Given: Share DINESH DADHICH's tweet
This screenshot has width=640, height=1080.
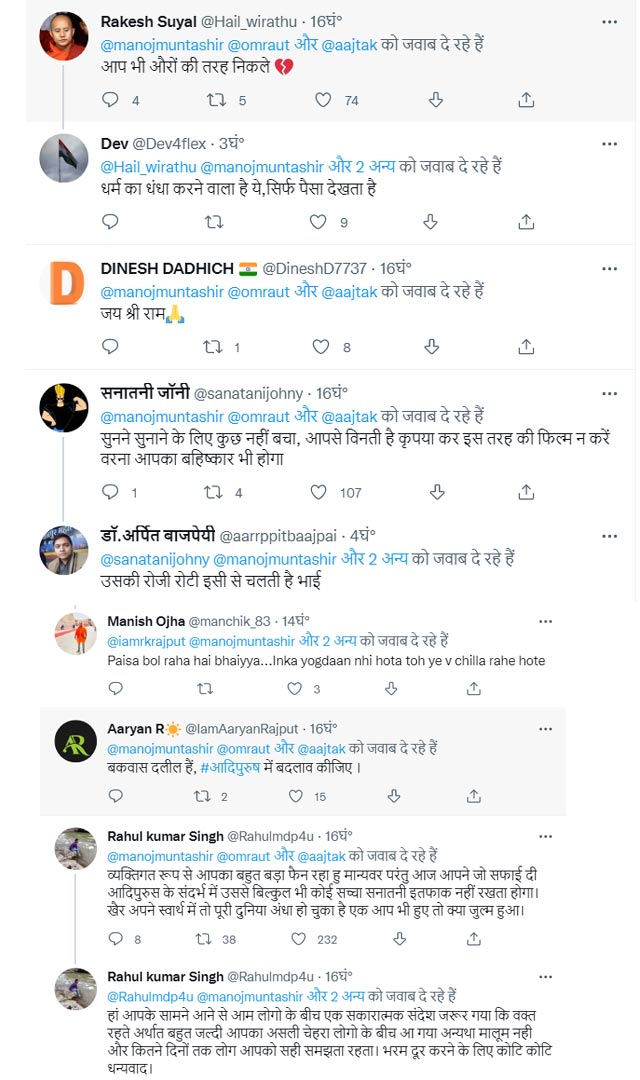Looking at the screenshot, I should point(527,347).
